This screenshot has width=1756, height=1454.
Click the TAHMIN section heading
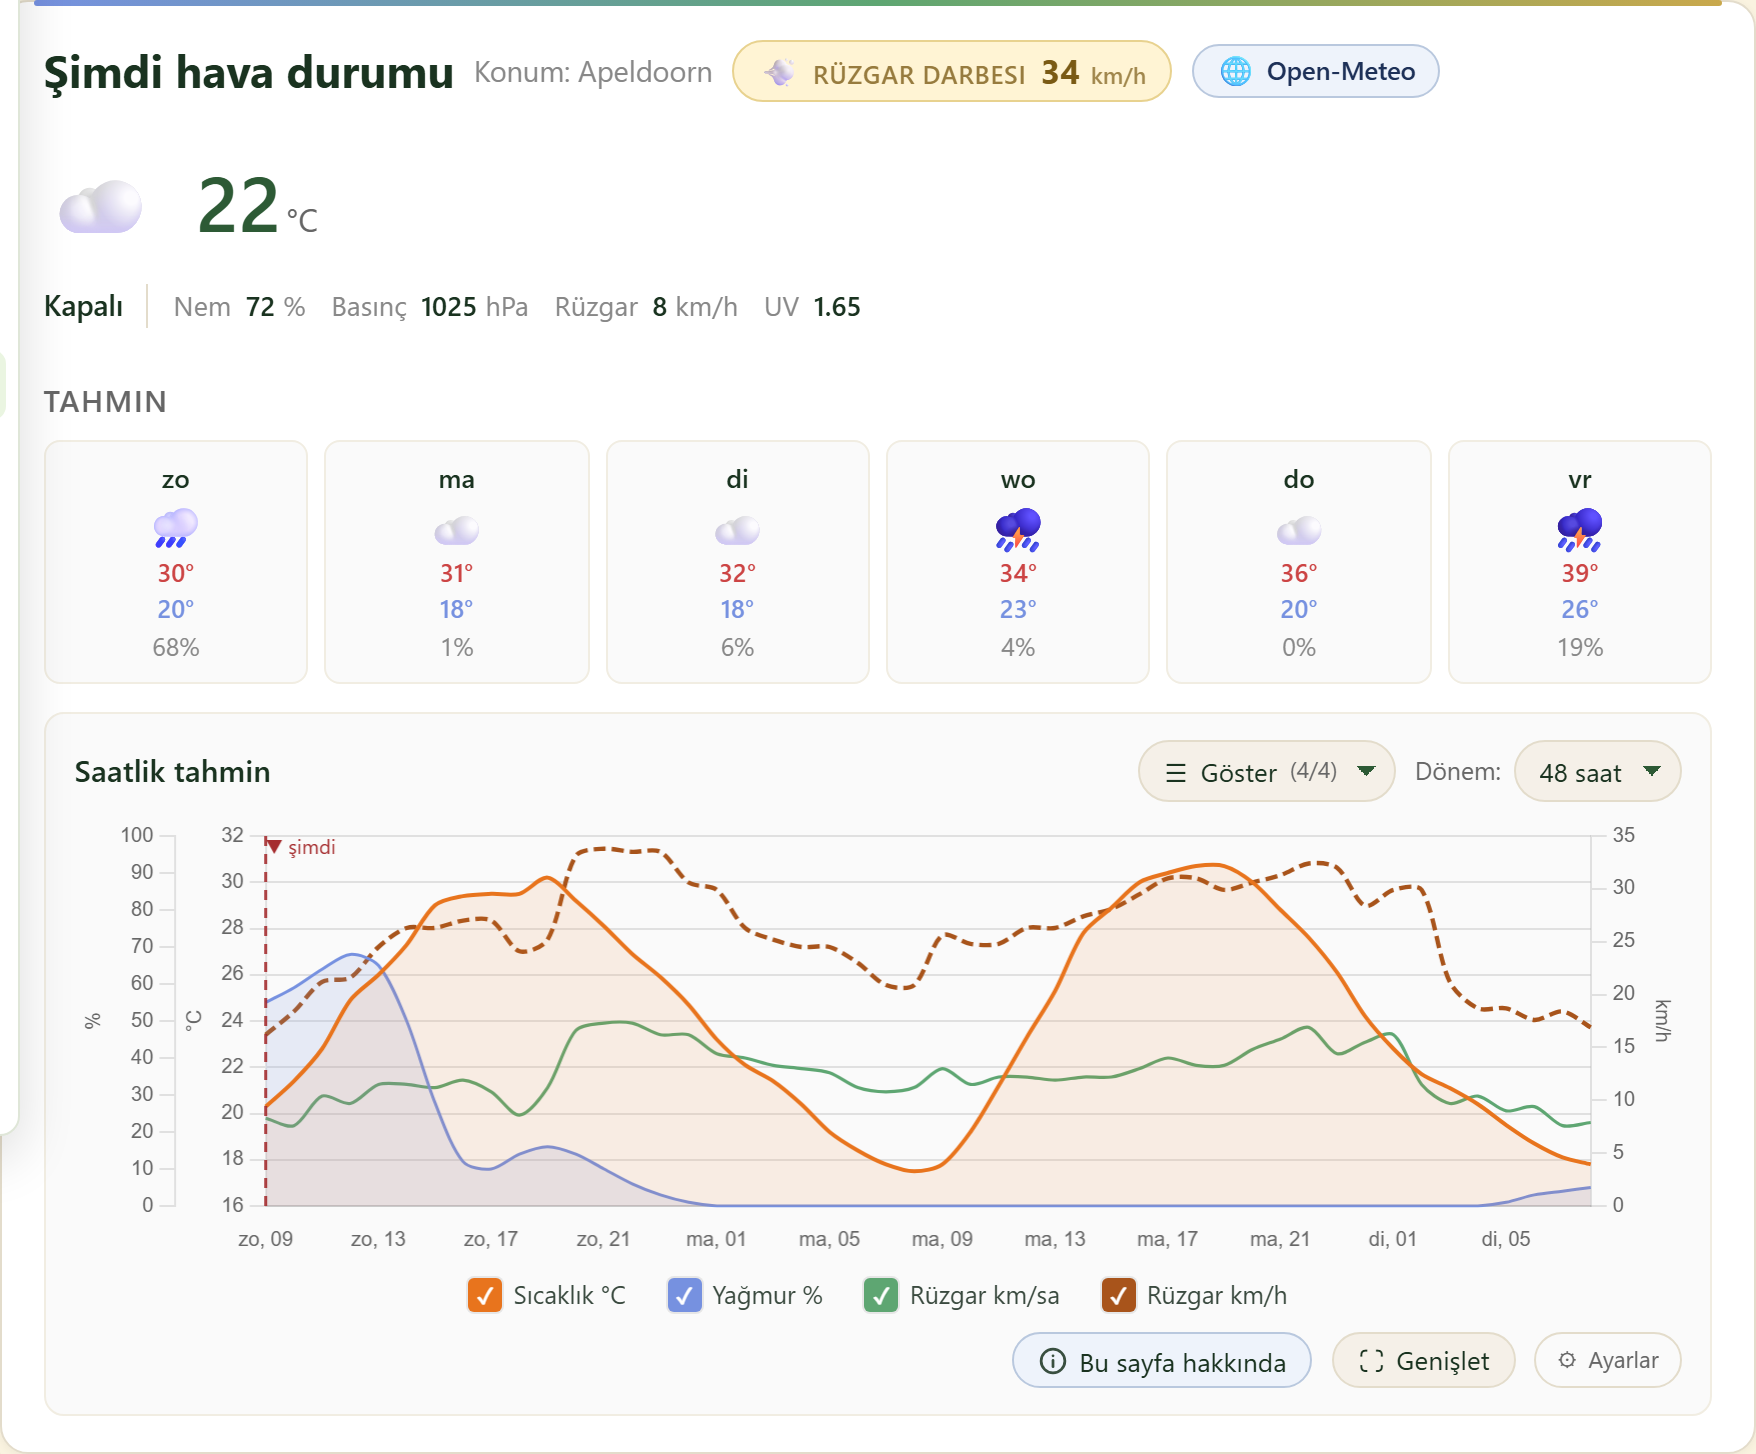pyautogui.click(x=105, y=402)
